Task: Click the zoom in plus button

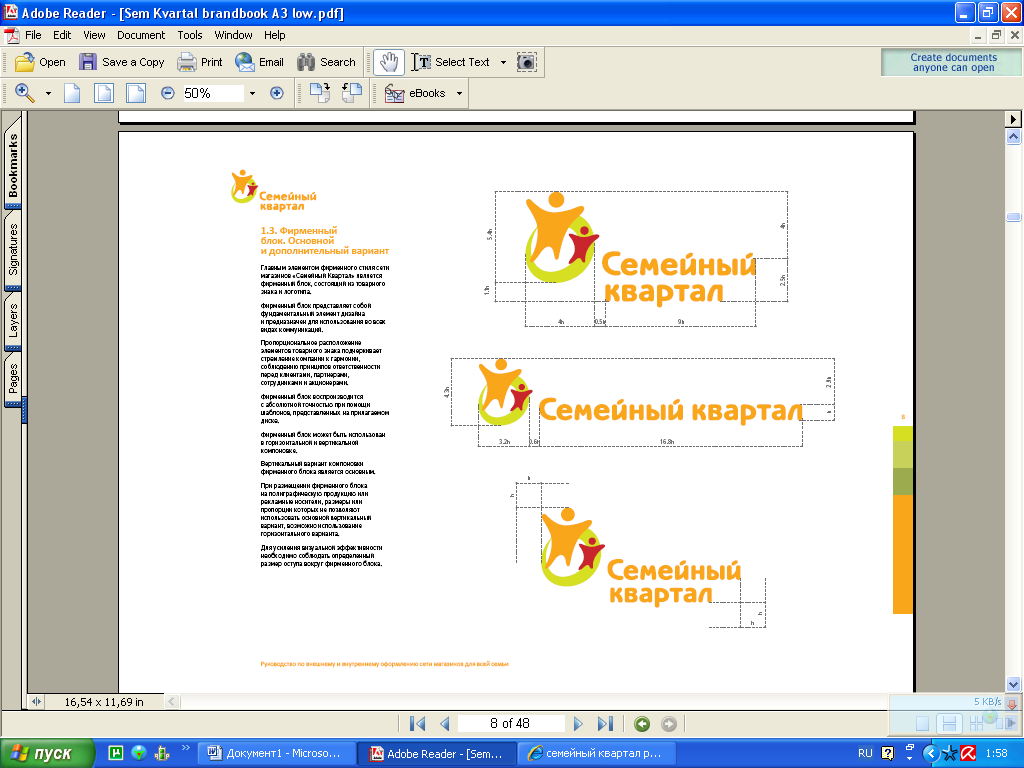Action: [x=277, y=93]
